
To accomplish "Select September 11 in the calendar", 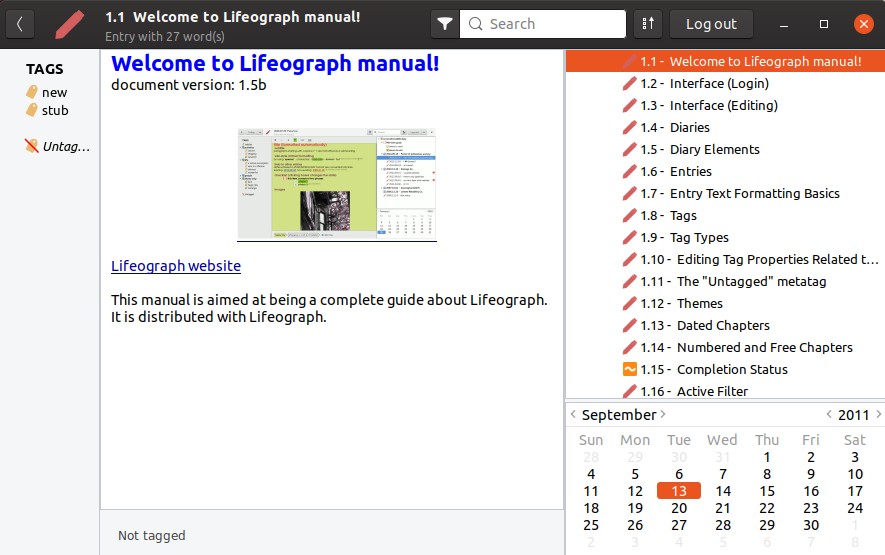I will click(591, 491).
